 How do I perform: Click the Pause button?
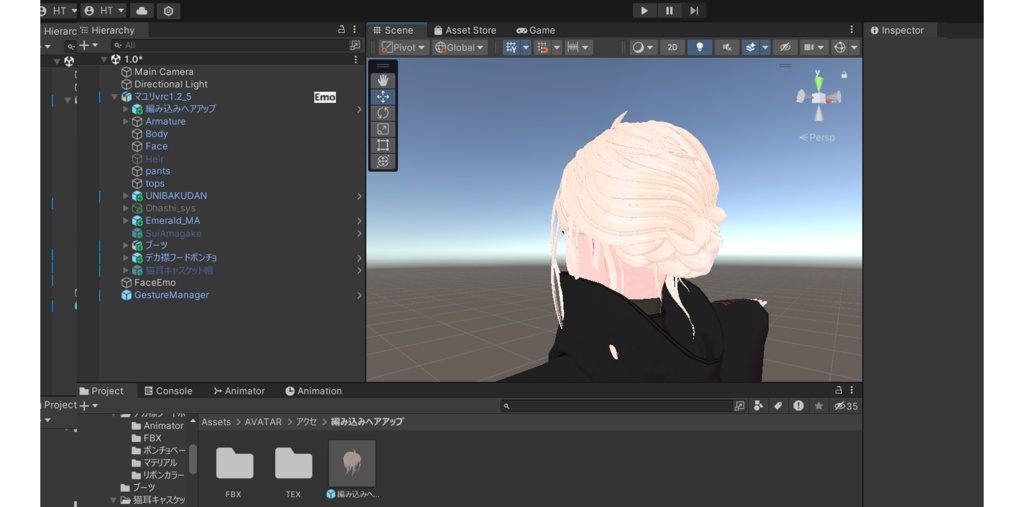click(669, 10)
